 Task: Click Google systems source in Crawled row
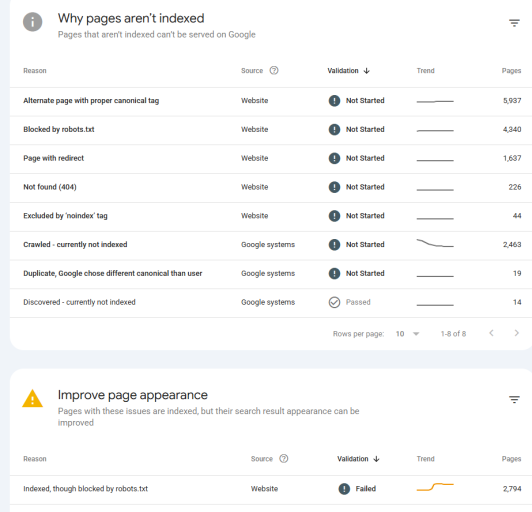tap(268, 245)
